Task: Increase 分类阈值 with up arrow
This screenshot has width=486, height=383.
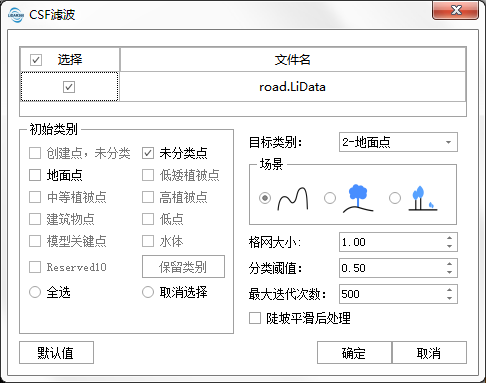Action: click(450, 264)
